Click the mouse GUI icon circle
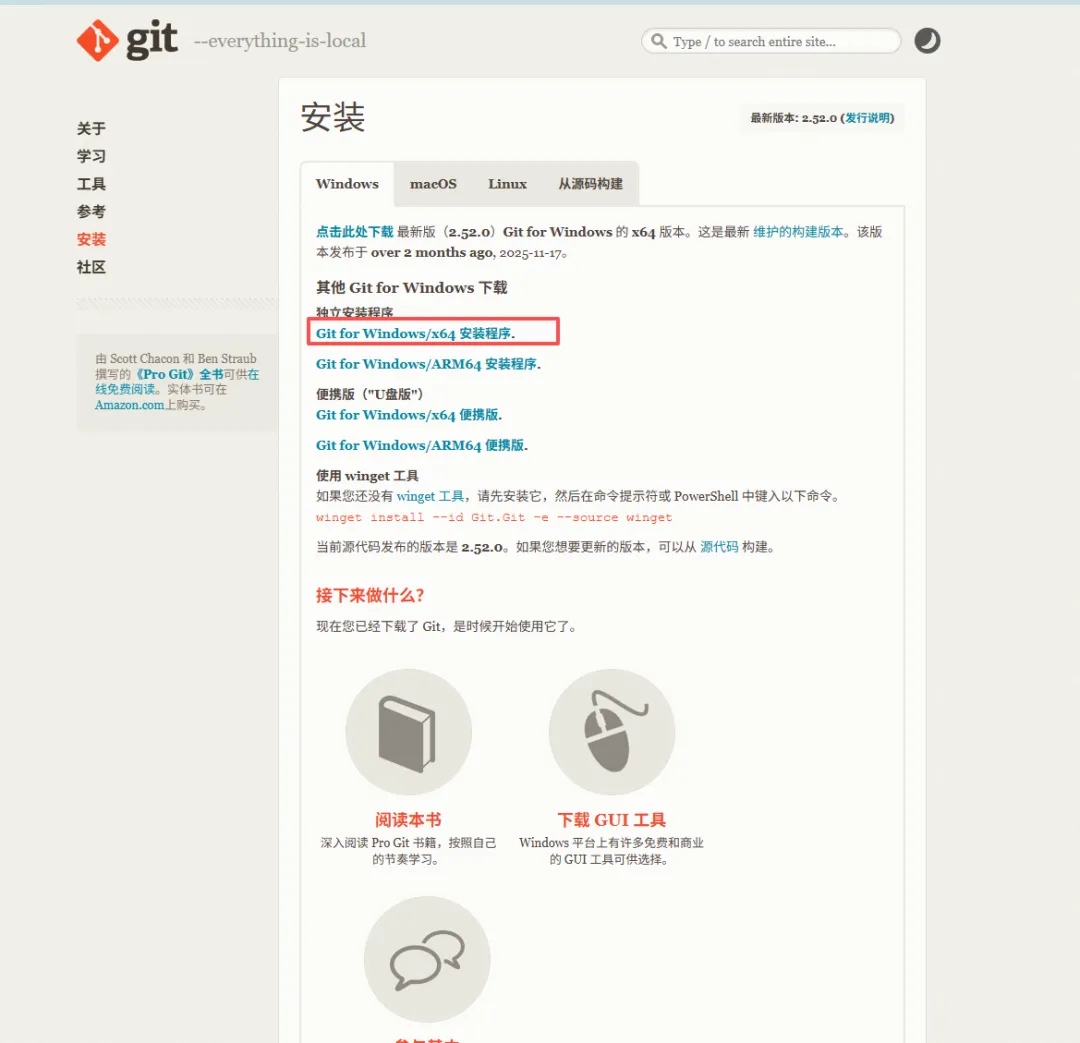This screenshot has height=1043, width=1080. [x=612, y=732]
